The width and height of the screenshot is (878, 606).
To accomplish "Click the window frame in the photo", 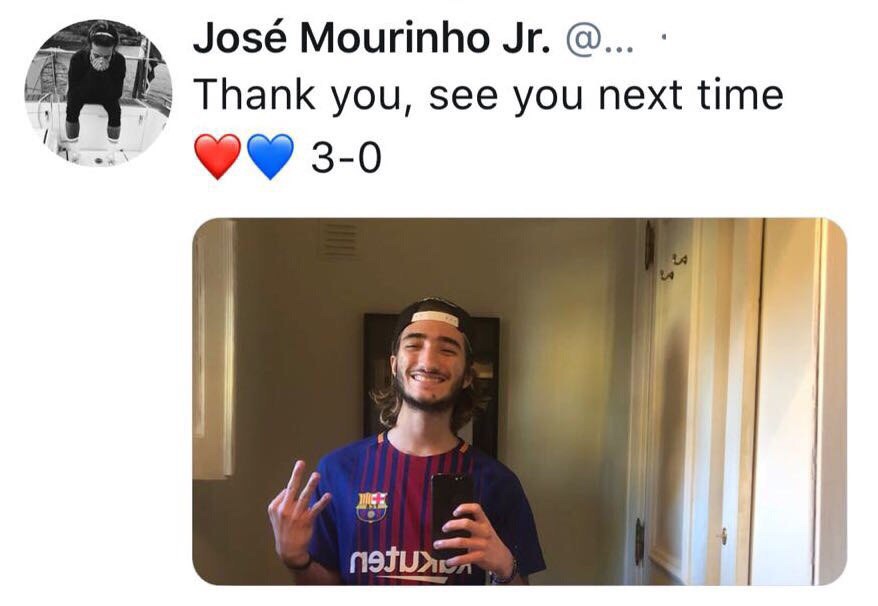I will click(213, 348).
